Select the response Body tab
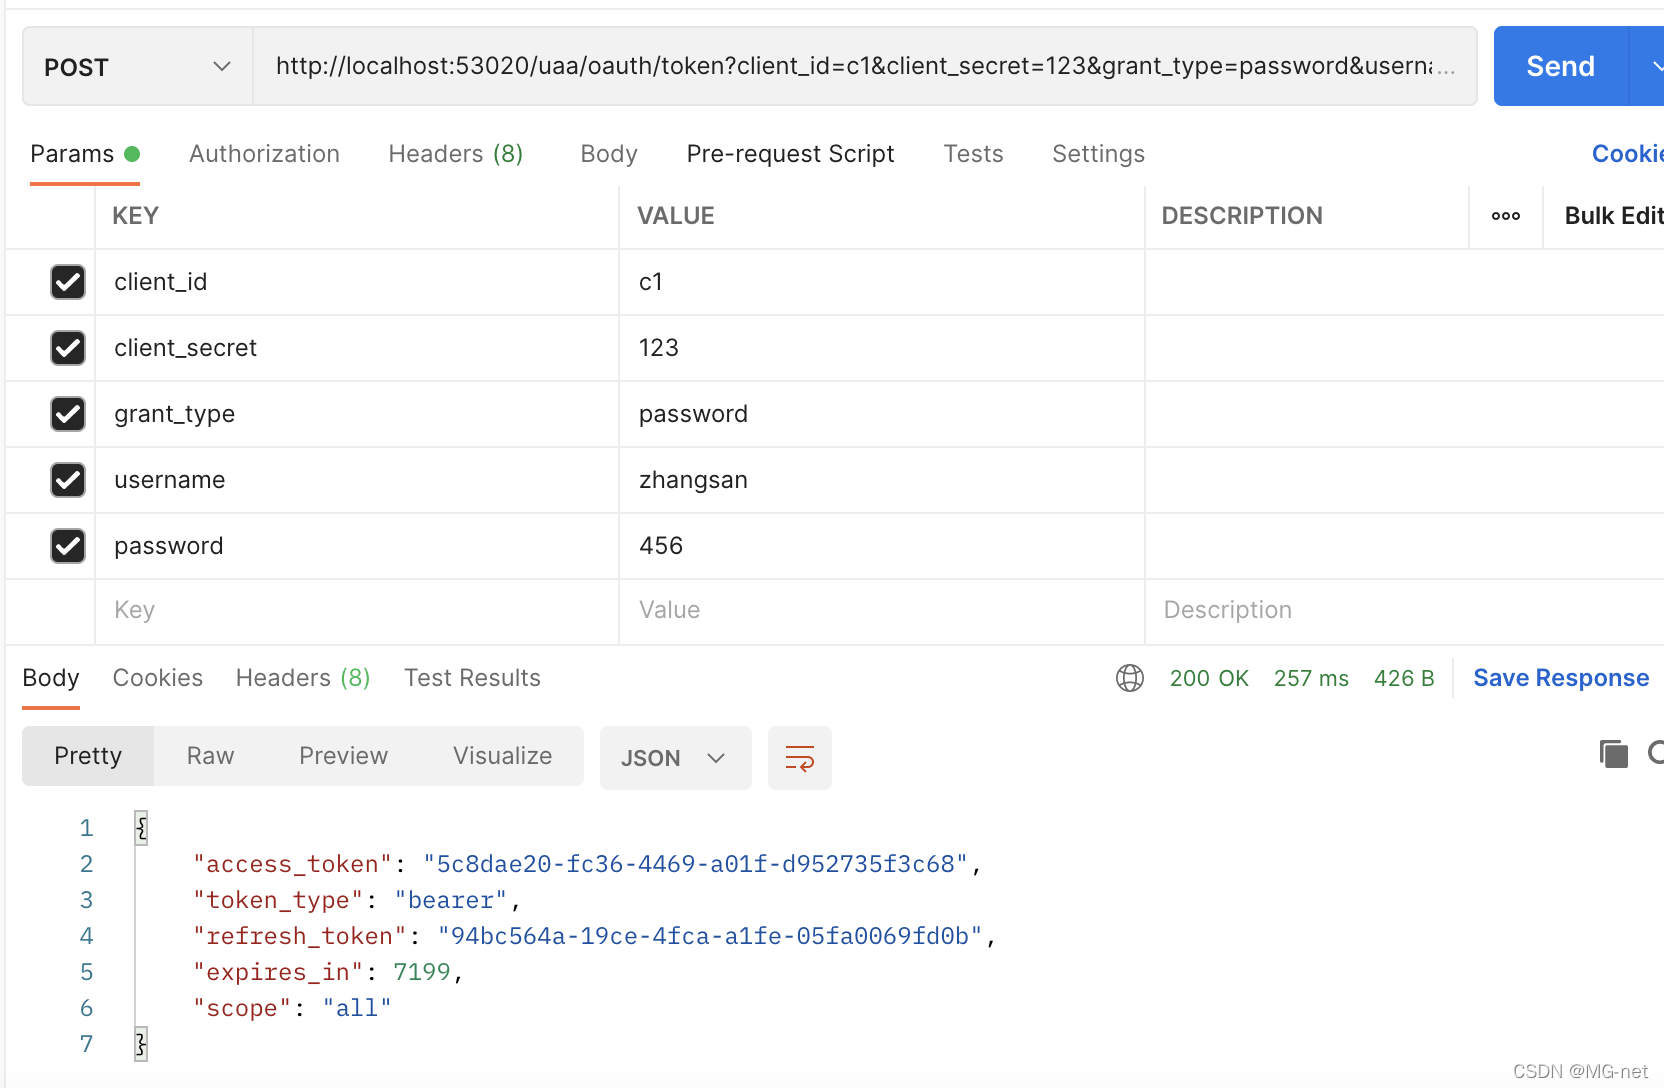 coord(51,678)
